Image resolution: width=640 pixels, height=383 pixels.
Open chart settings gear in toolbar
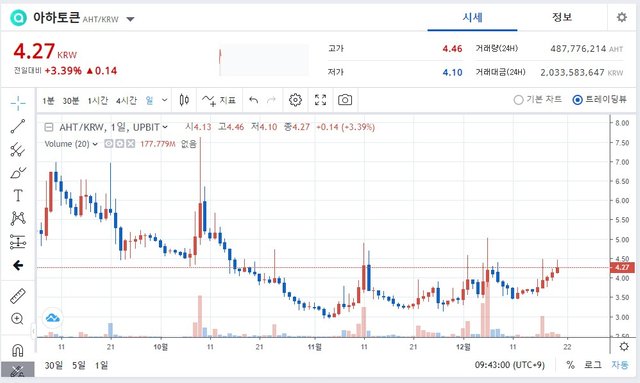[x=295, y=100]
